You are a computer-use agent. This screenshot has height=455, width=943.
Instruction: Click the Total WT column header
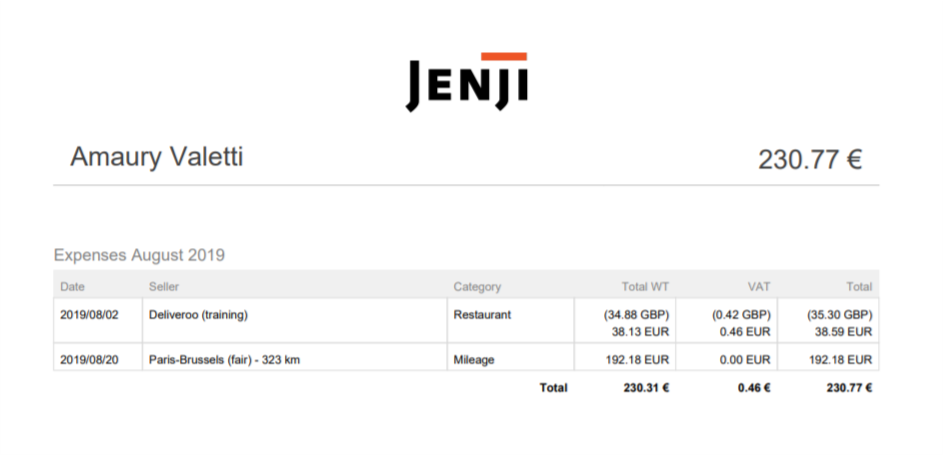pos(645,287)
